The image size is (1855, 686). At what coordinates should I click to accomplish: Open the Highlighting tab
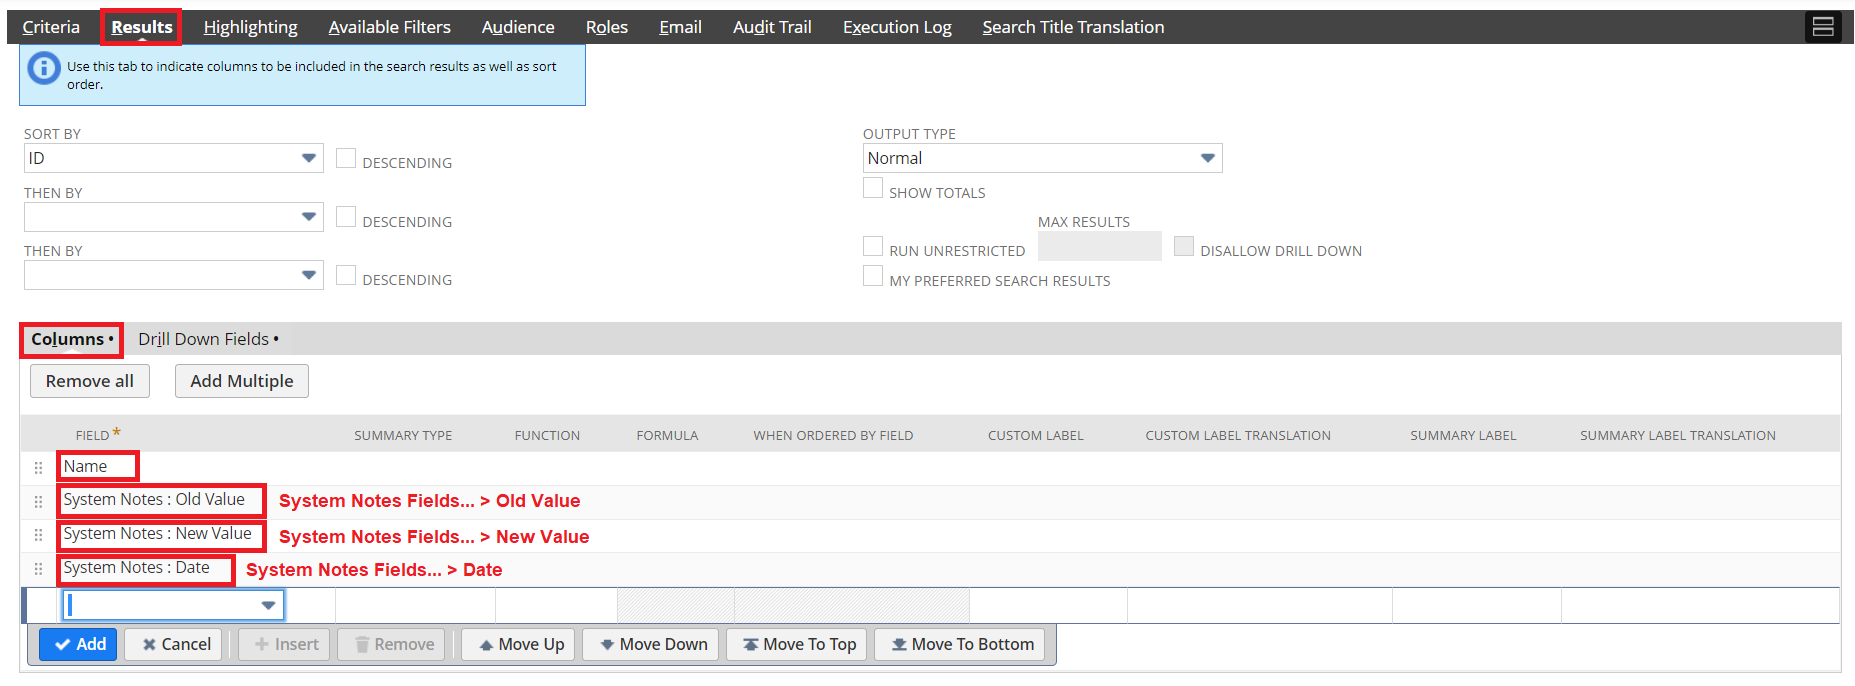click(251, 27)
